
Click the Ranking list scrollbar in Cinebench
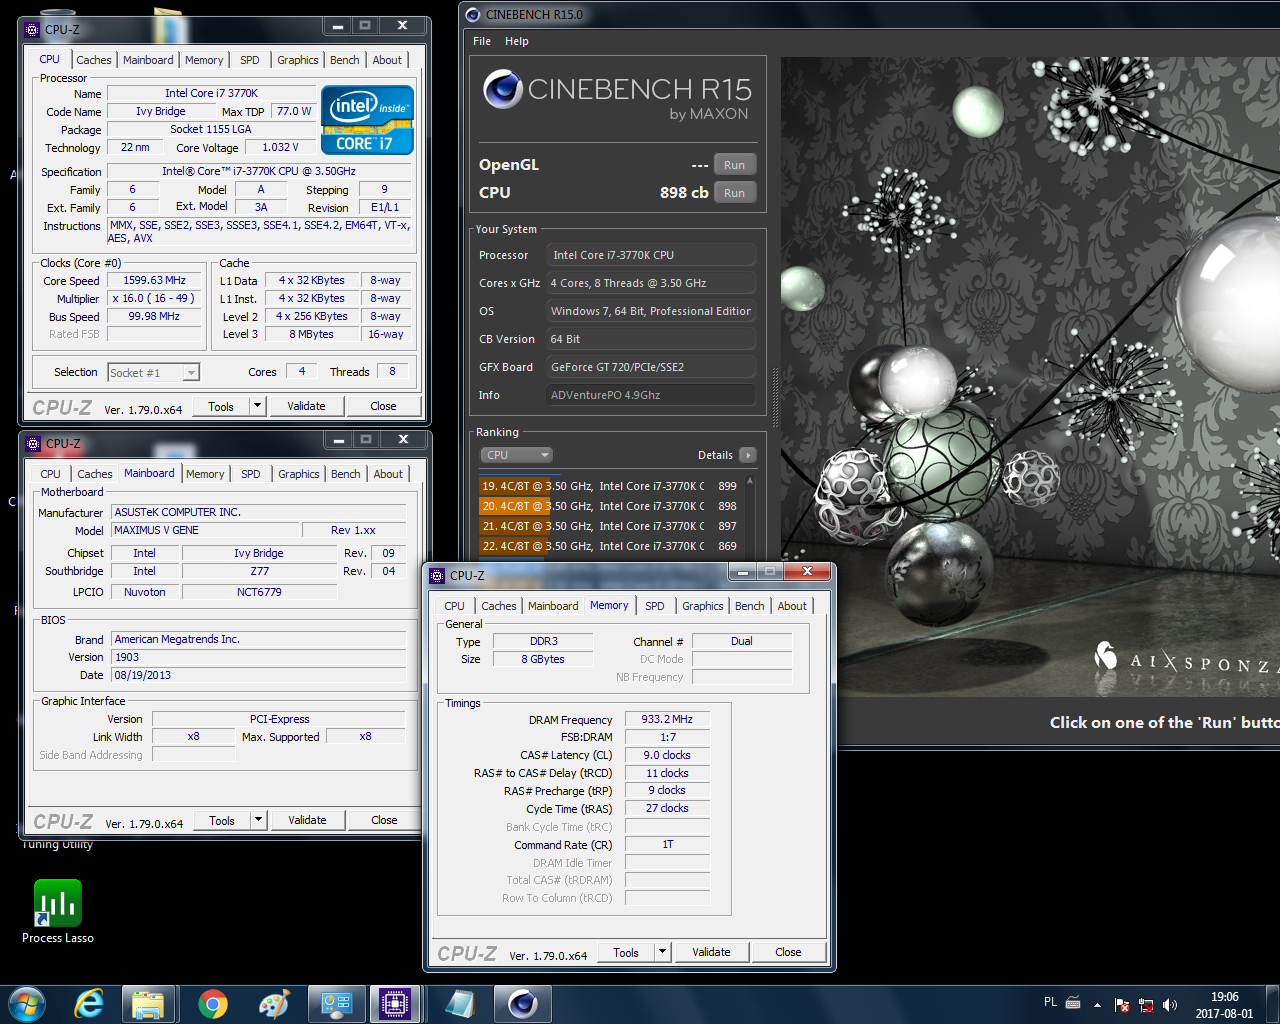click(750, 516)
